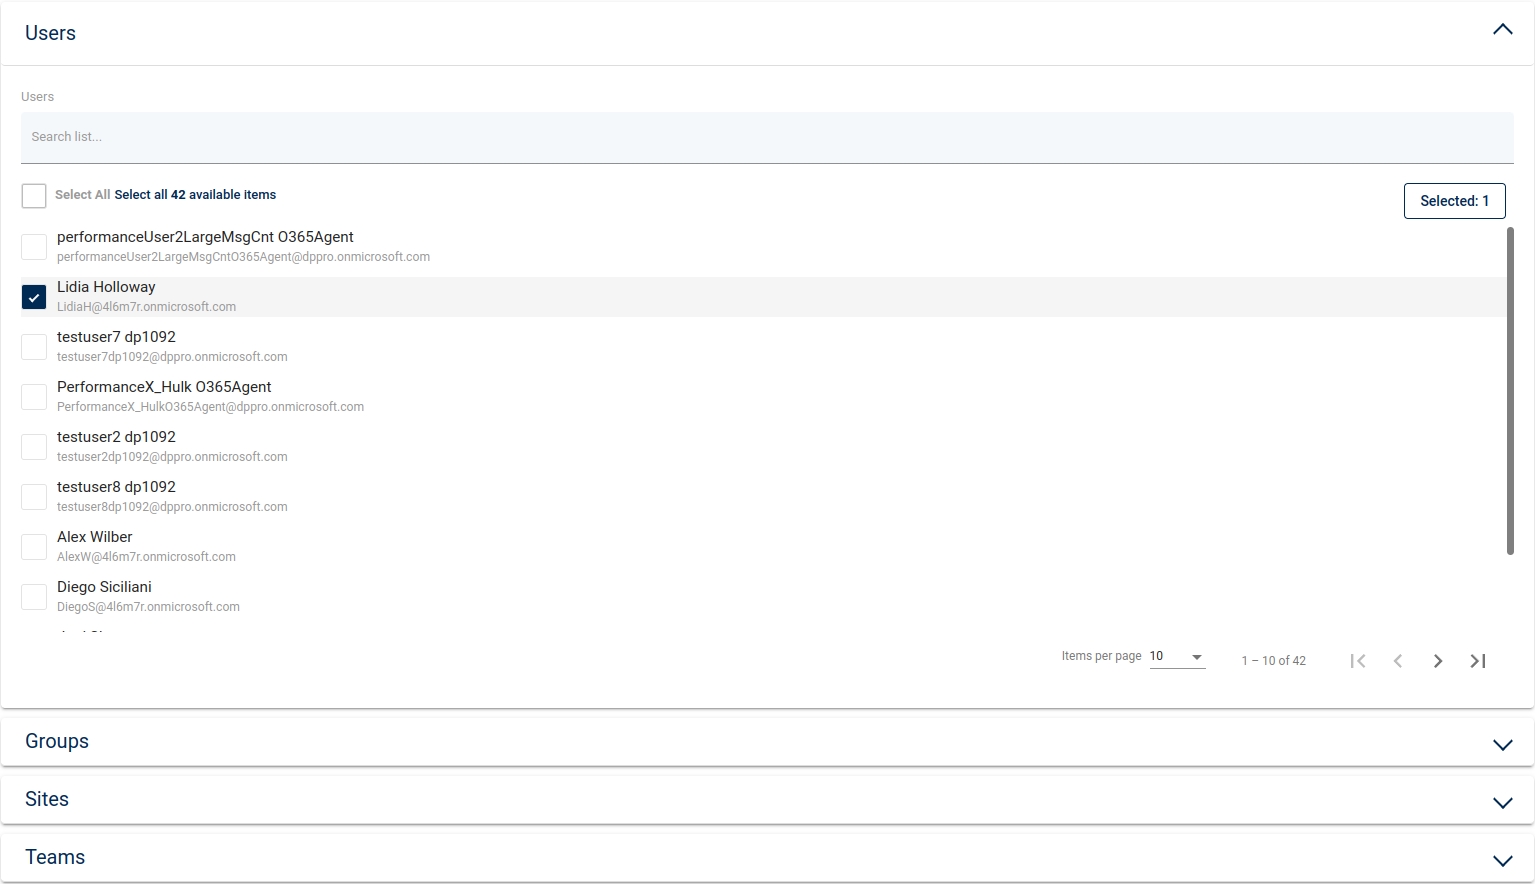Viewport: 1535px width, 884px height.
Task: Click the Selected: 1 button
Action: click(1454, 201)
